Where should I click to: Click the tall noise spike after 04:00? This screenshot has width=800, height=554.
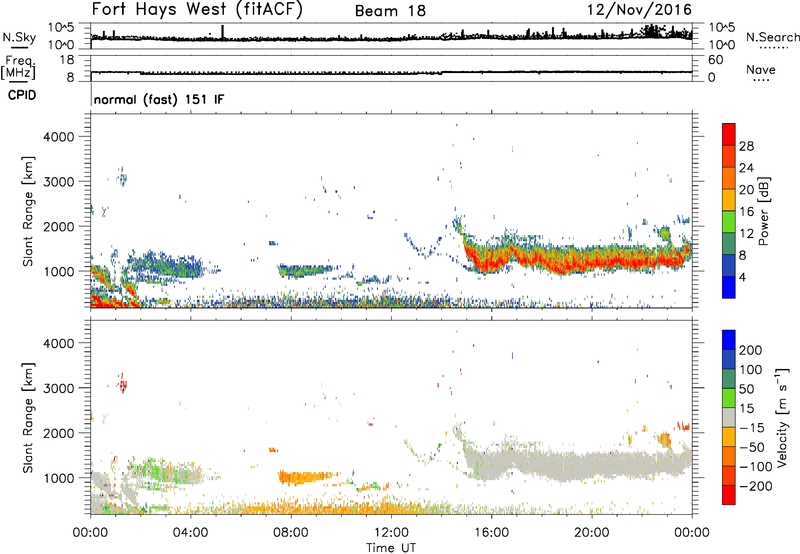(222, 32)
